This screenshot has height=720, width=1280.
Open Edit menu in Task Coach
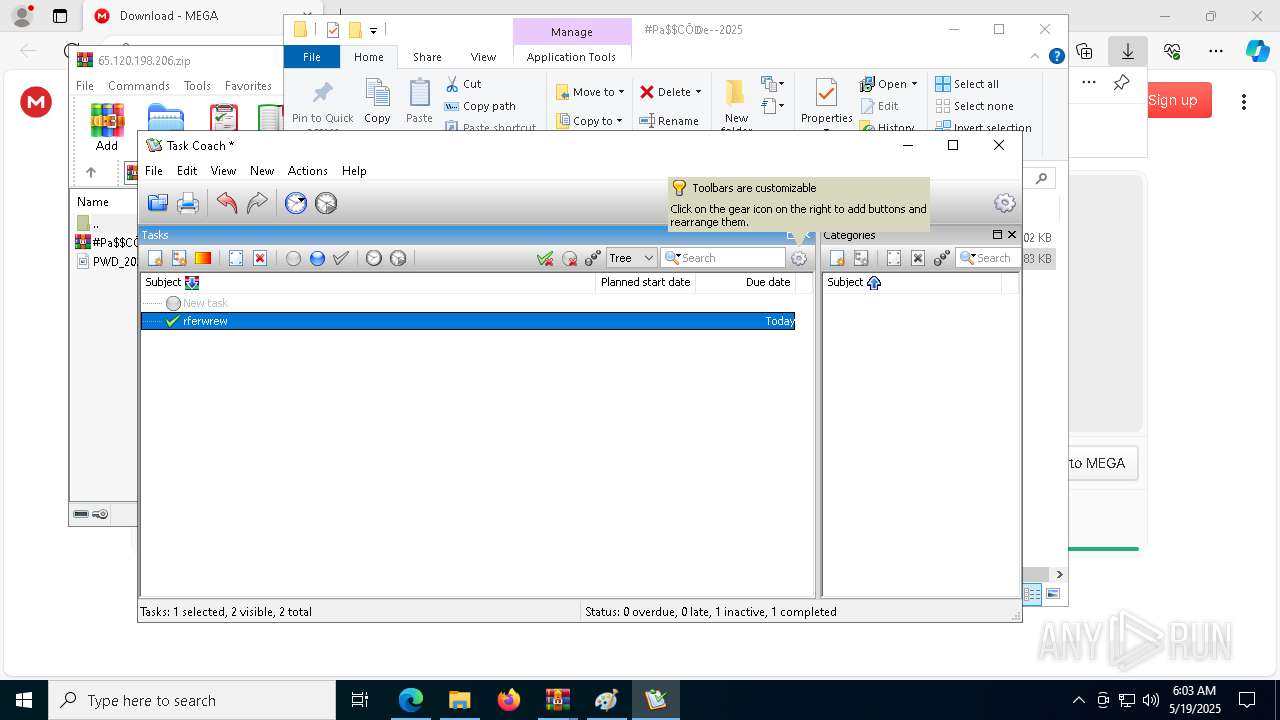pyautogui.click(x=187, y=171)
